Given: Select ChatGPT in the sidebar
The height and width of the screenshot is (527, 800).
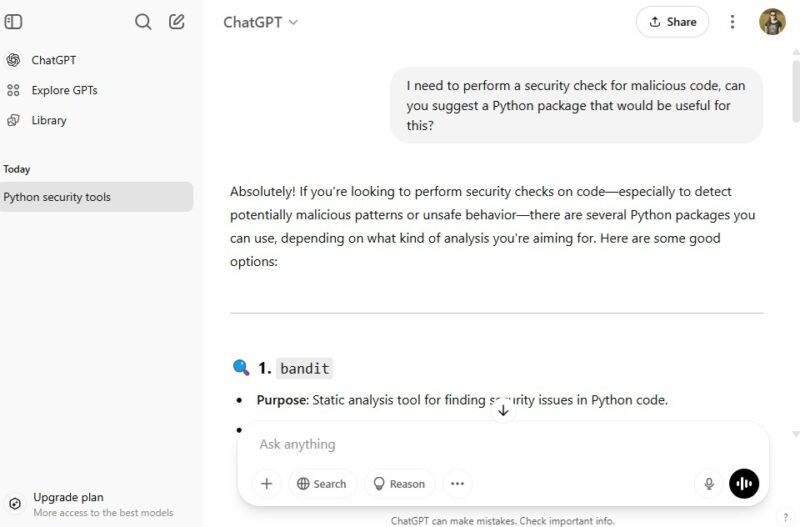Looking at the screenshot, I should (53, 60).
